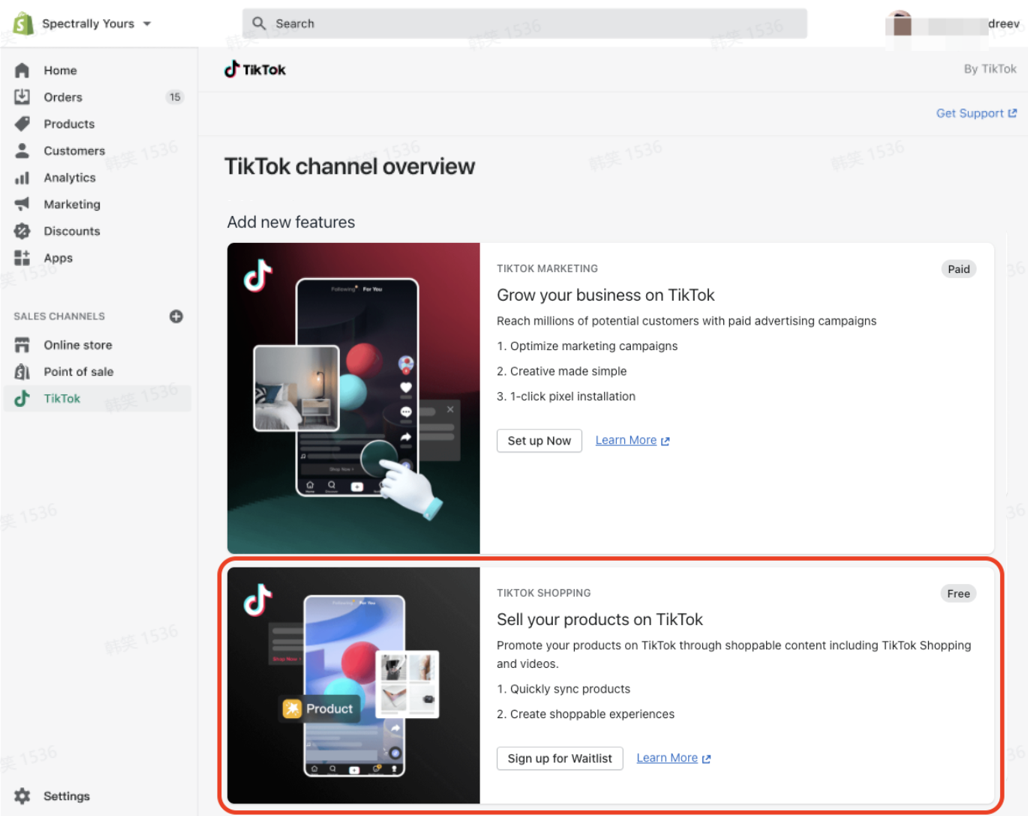Click "Sell your products on TikTok" heading
The image size is (1028, 816).
599,620
